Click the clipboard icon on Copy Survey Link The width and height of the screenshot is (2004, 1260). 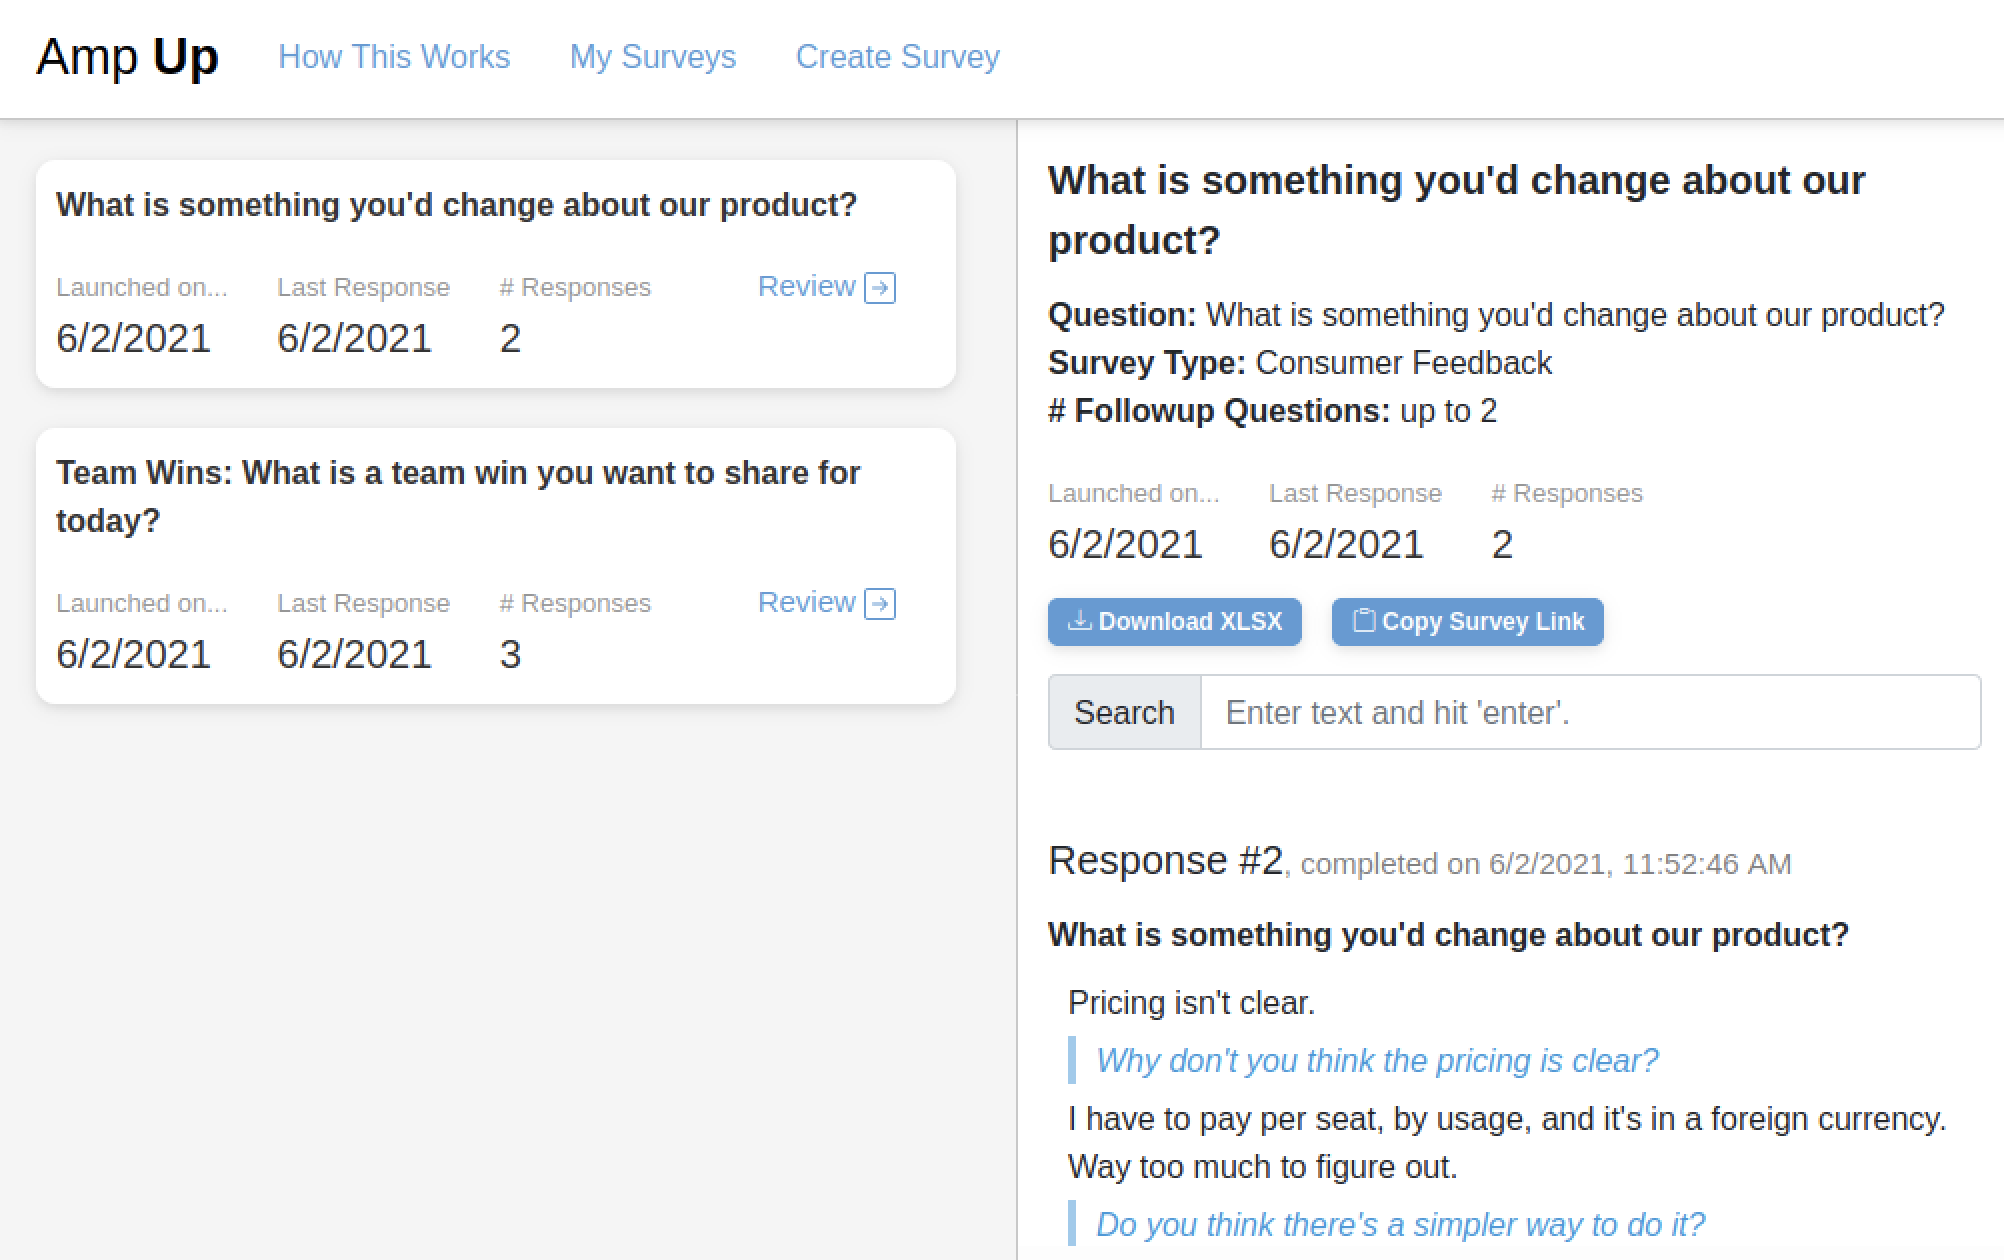(x=1364, y=621)
